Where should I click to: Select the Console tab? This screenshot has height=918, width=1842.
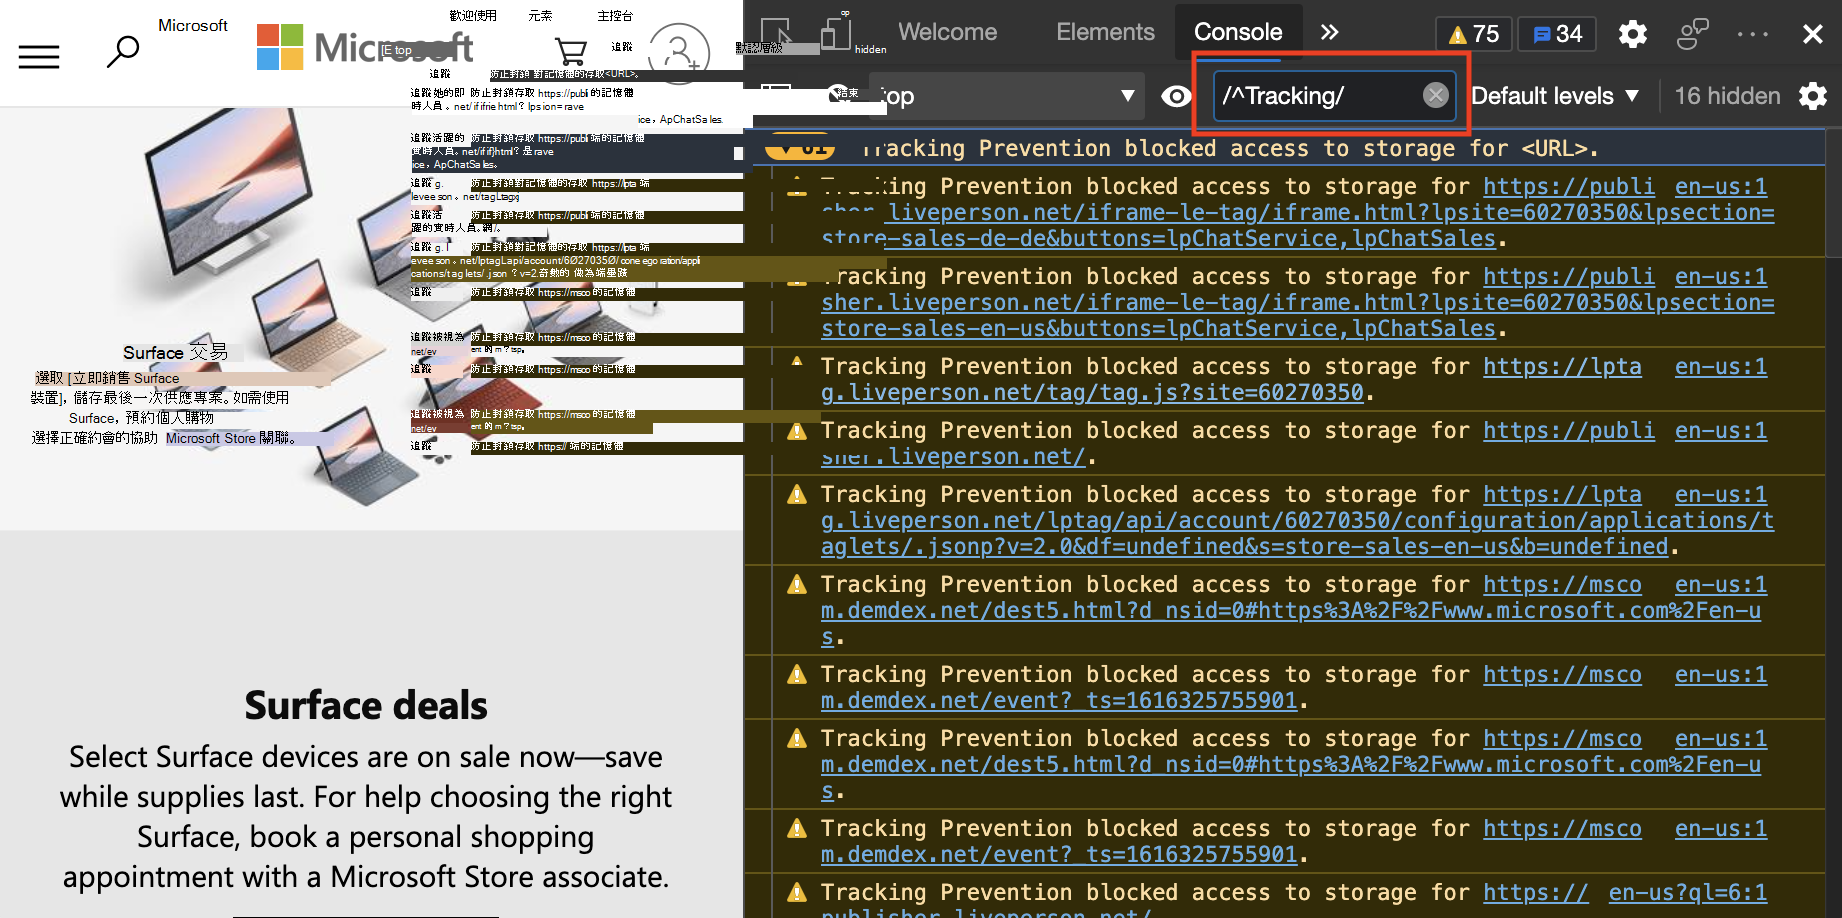point(1238,32)
